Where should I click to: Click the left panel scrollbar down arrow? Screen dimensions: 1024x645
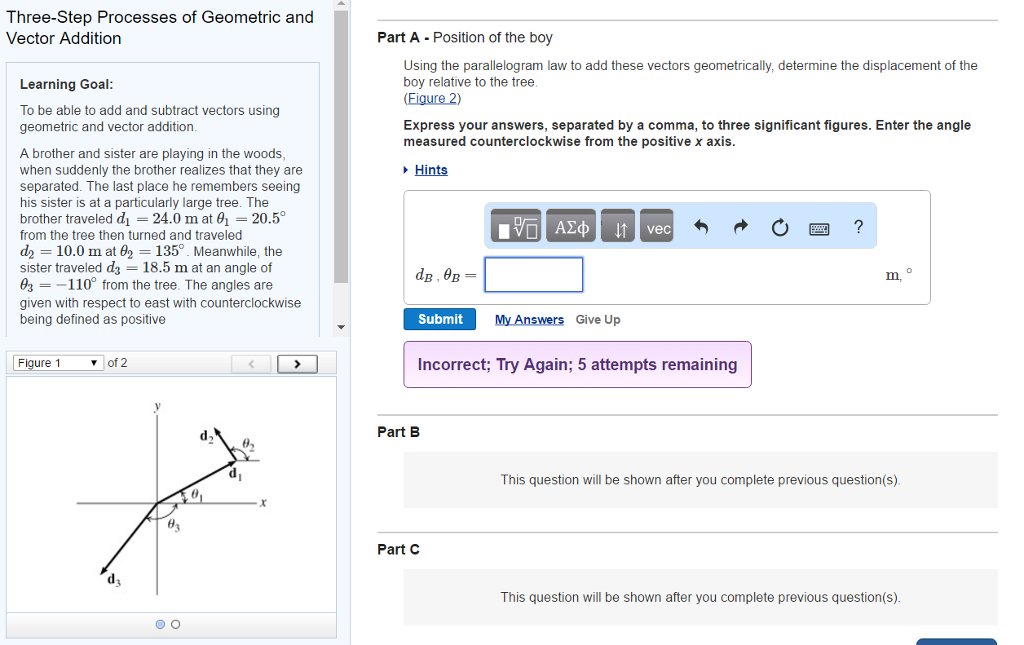pyautogui.click(x=343, y=326)
